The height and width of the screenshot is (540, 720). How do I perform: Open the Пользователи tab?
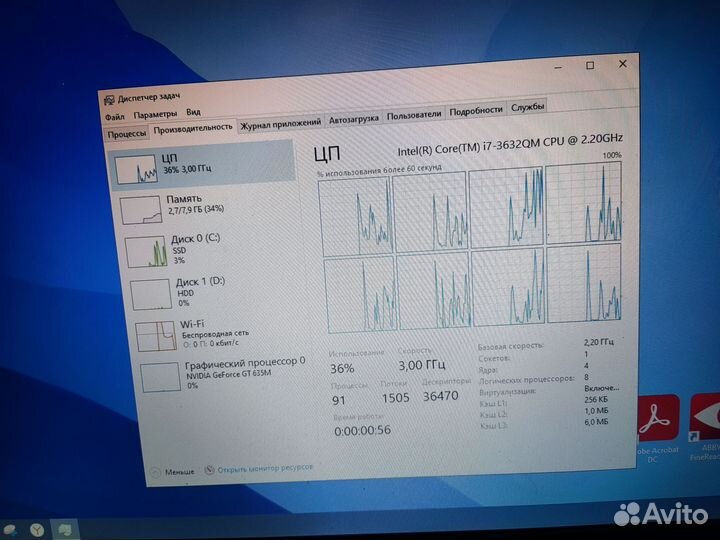[414, 115]
